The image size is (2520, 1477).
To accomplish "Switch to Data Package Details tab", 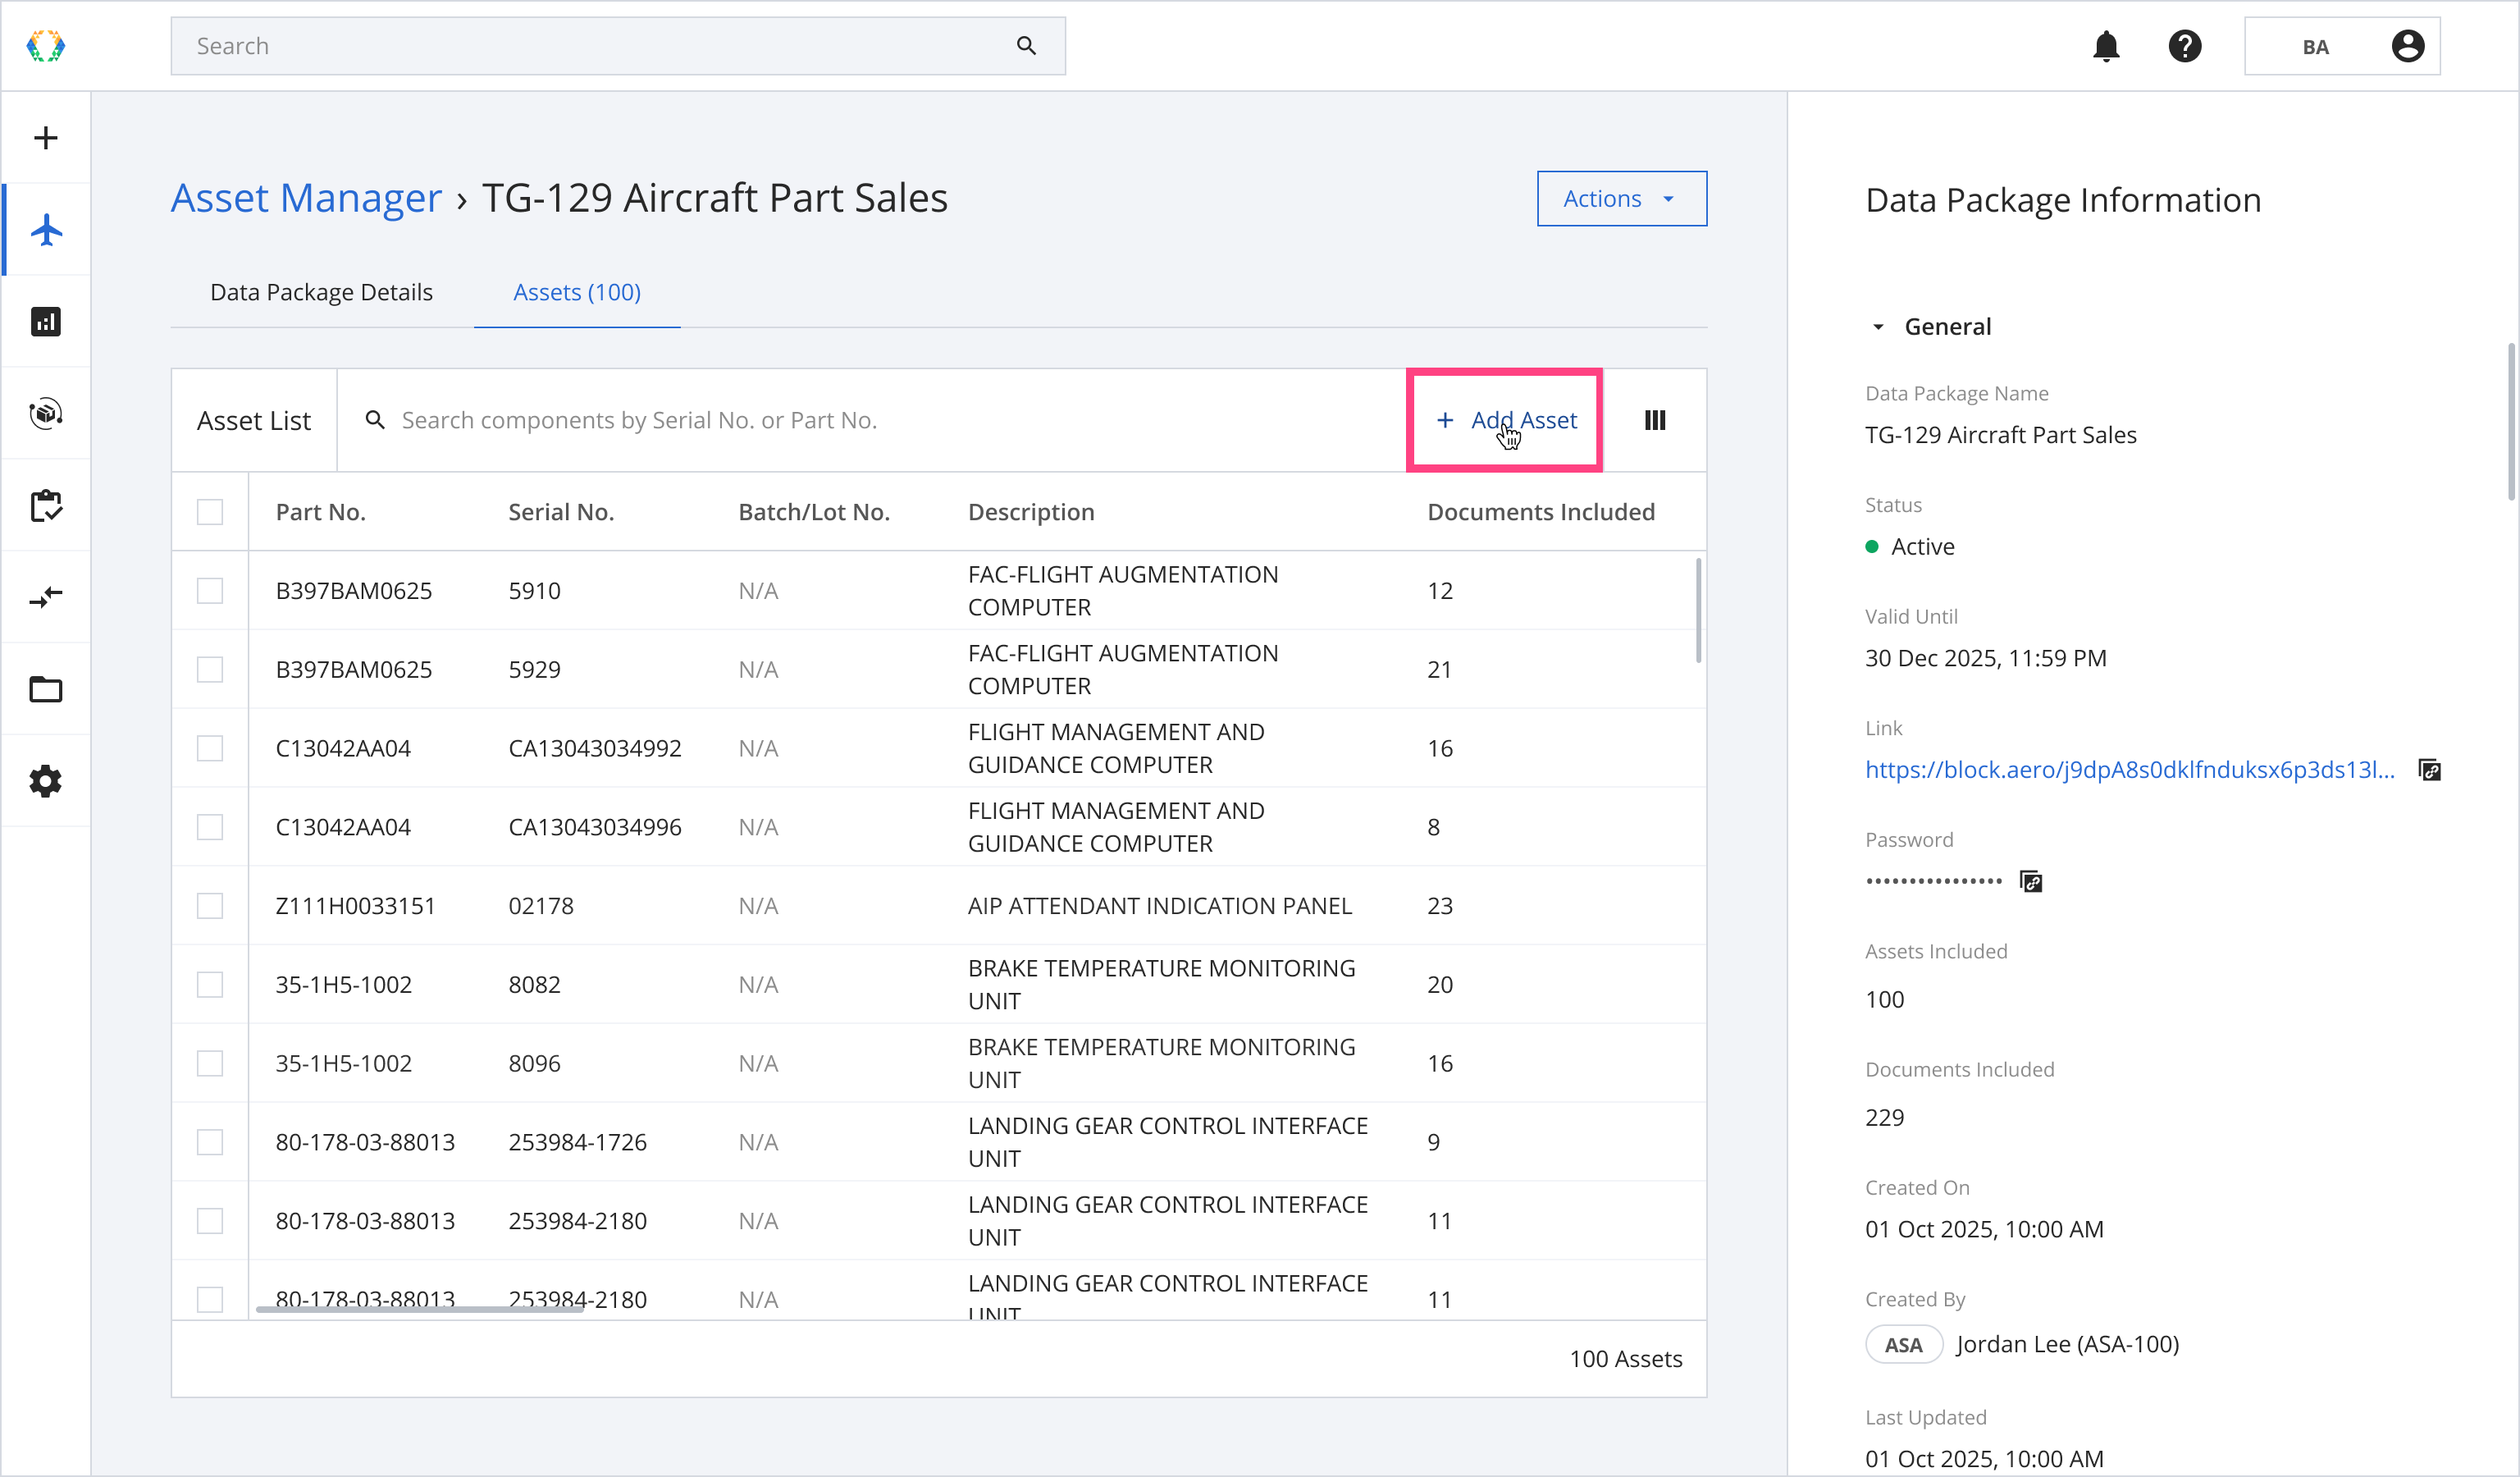I will pos(321,292).
